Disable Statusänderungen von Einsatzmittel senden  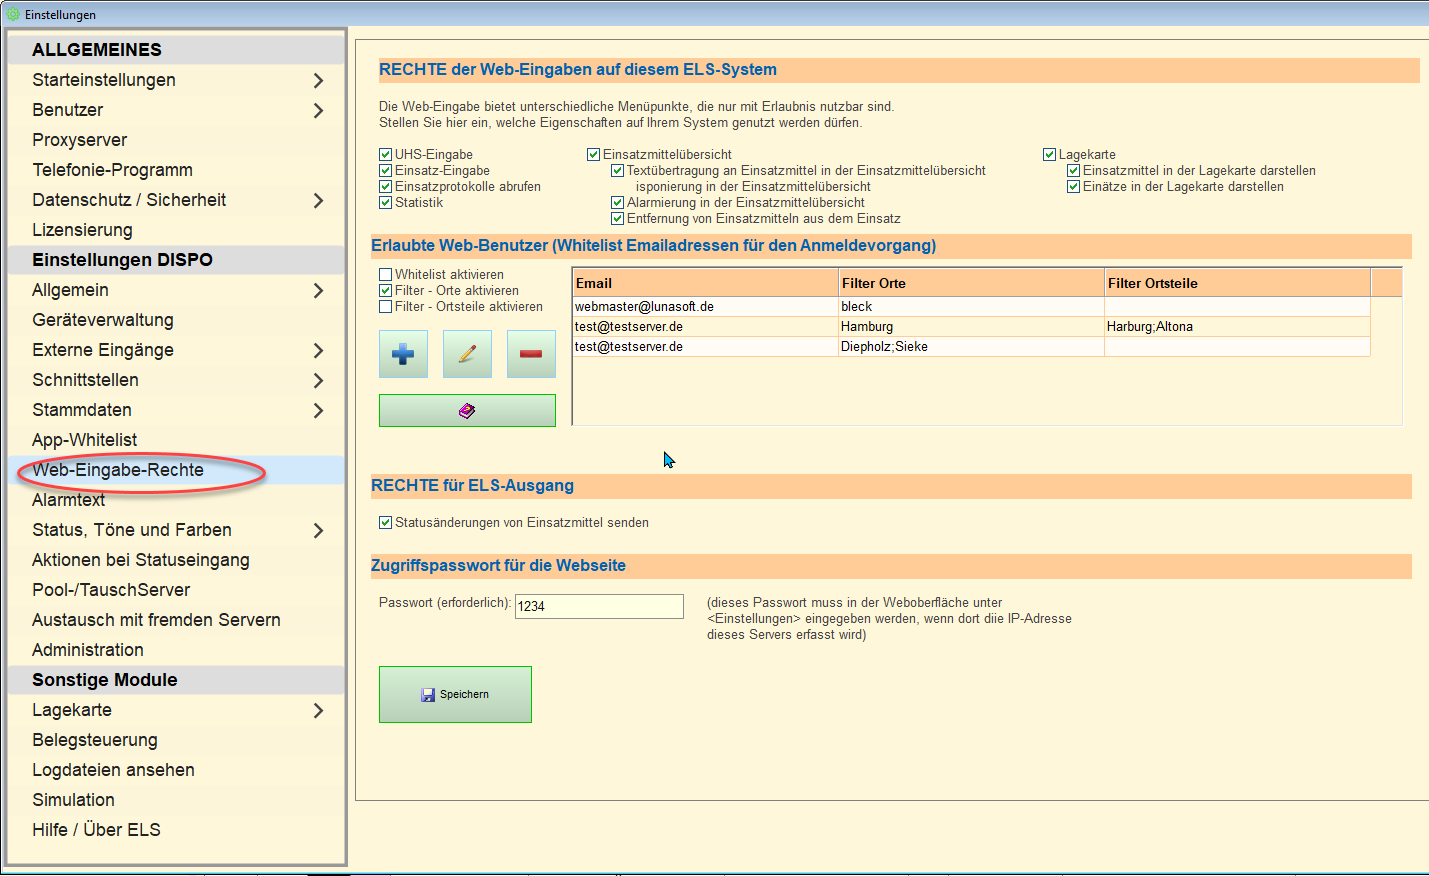386,523
